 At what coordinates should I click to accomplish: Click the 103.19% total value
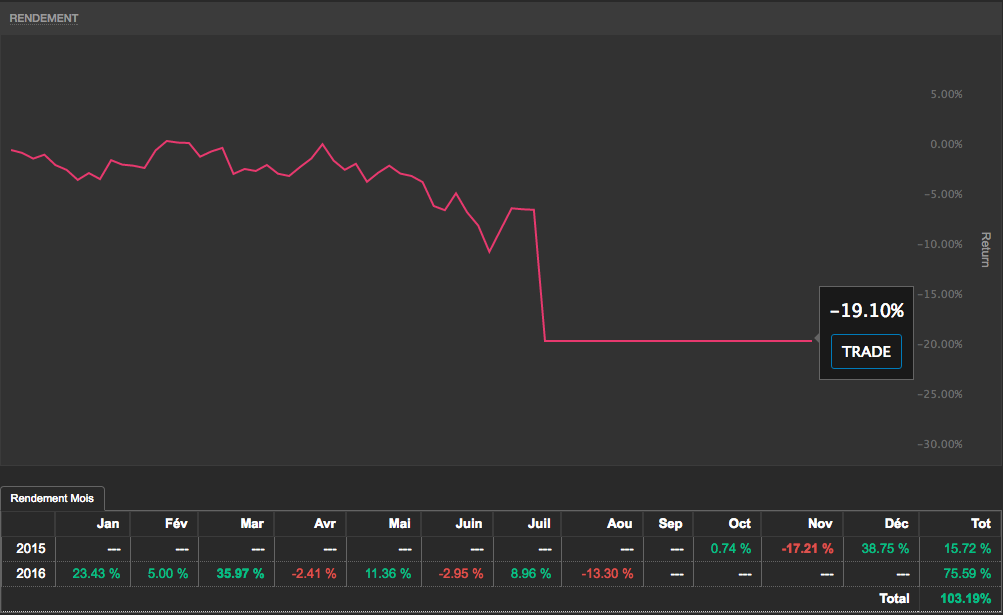965,598
